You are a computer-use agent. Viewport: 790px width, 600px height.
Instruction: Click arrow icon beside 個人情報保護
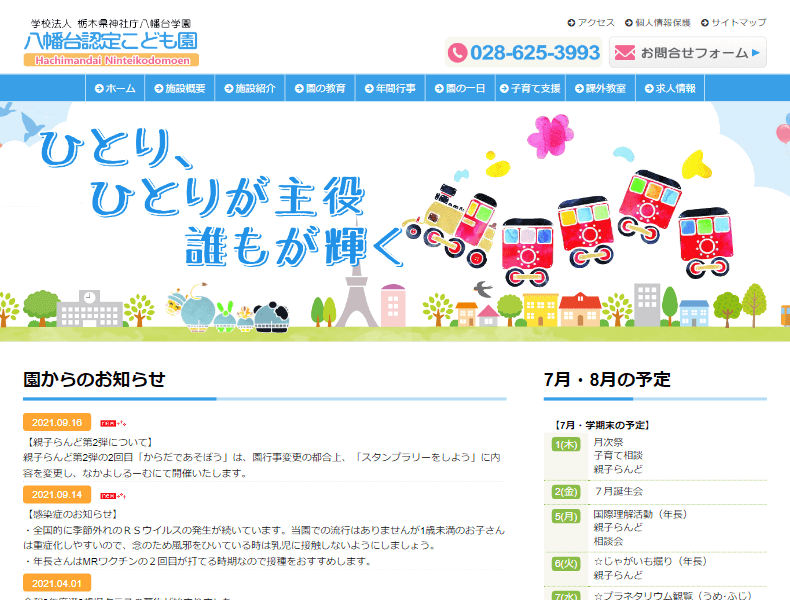click(629, 23)
